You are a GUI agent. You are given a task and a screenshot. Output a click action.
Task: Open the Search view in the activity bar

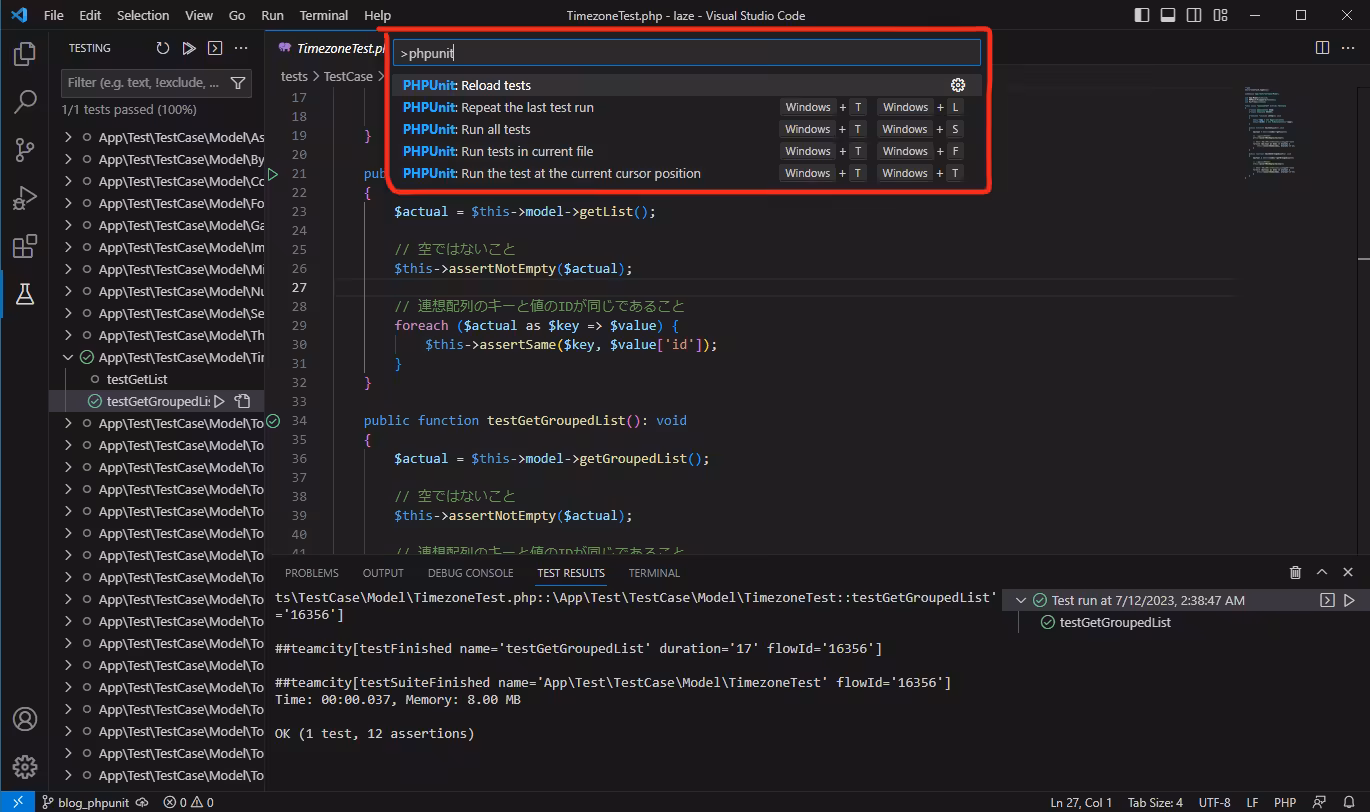[x=25, y=102]
